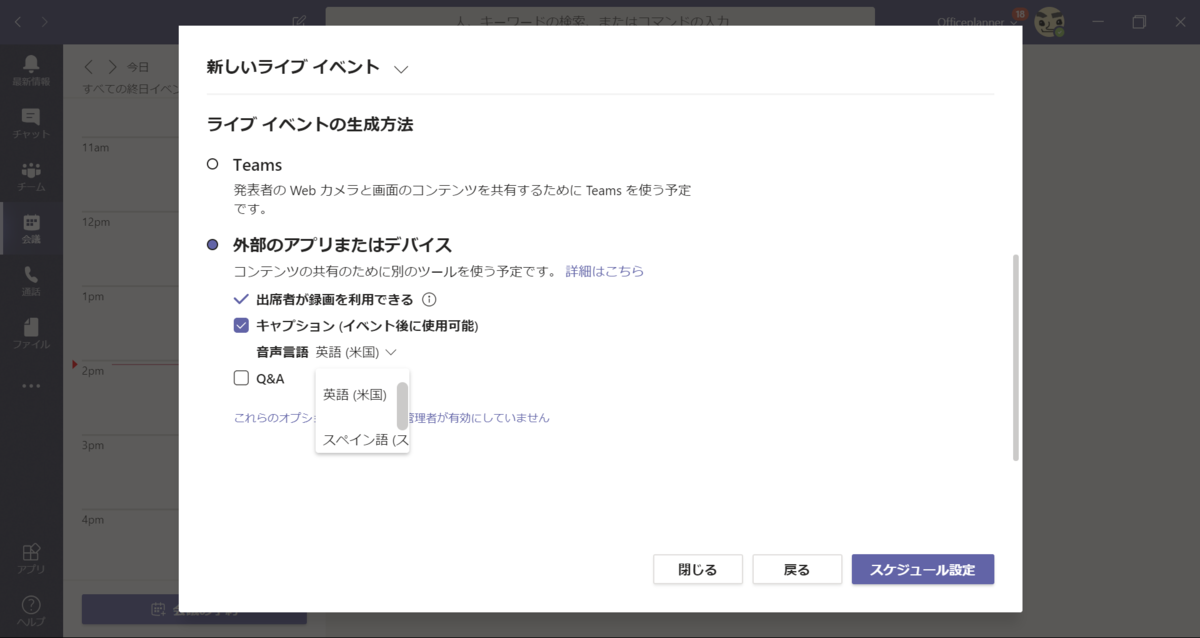Click the 4pm time slot label
Image resolution: width=1200 pixels, height=638 pixels.
(93, 520)
